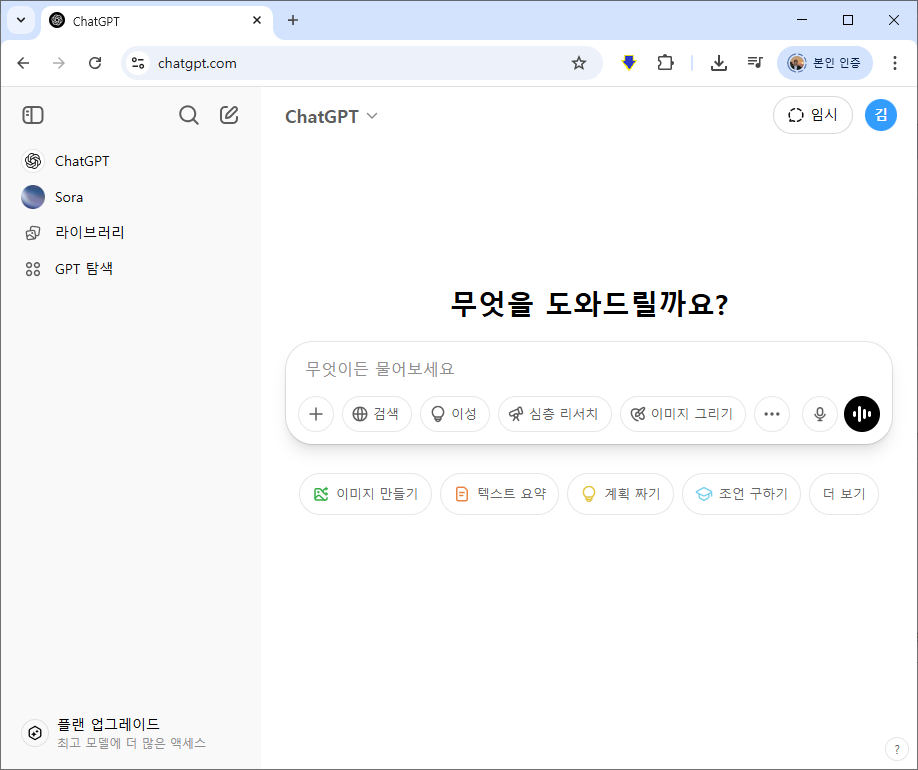View site information icon in address bar
The width and height of the screenshot is (918, 770).
138,63
